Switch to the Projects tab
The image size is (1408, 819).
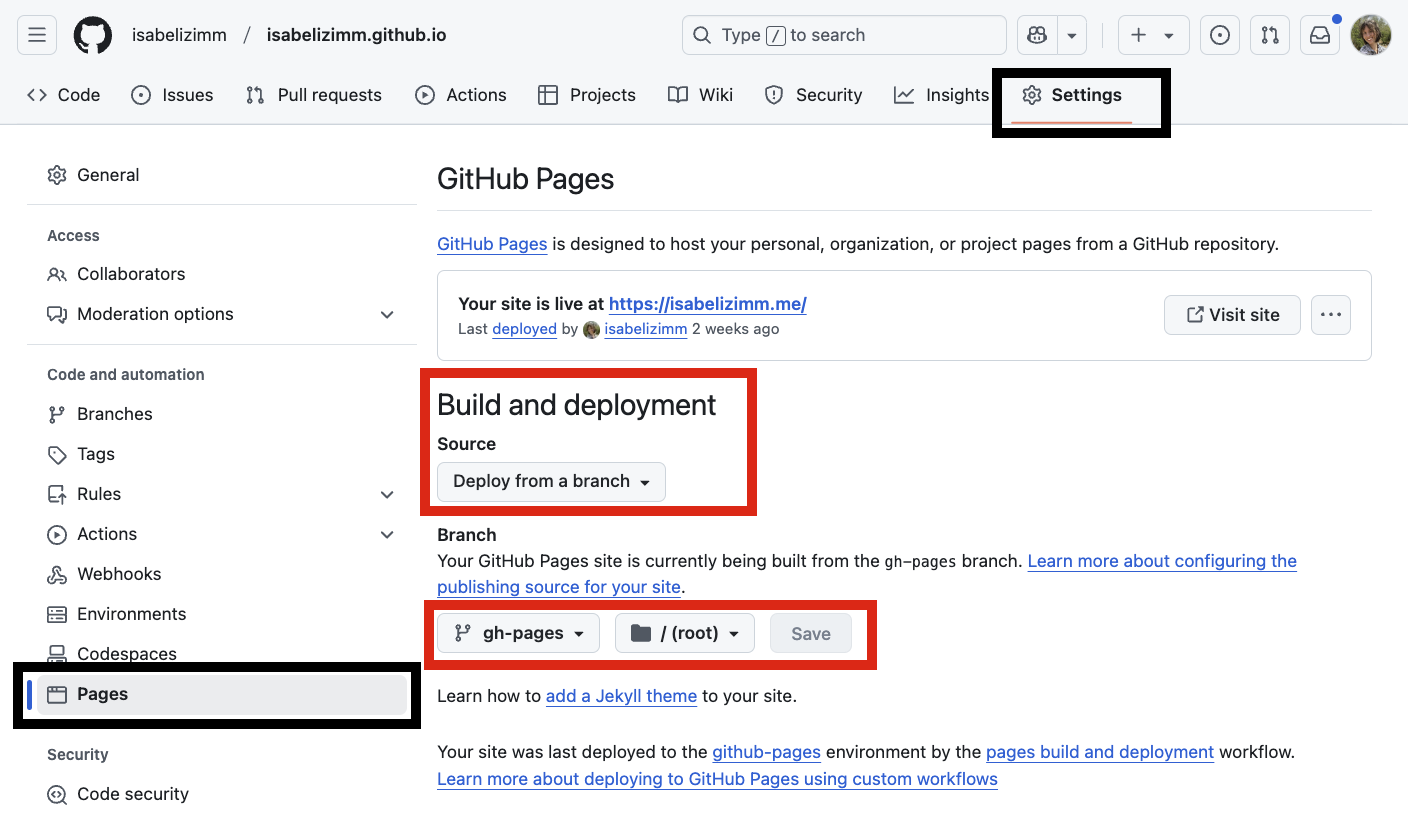point(587,95)
